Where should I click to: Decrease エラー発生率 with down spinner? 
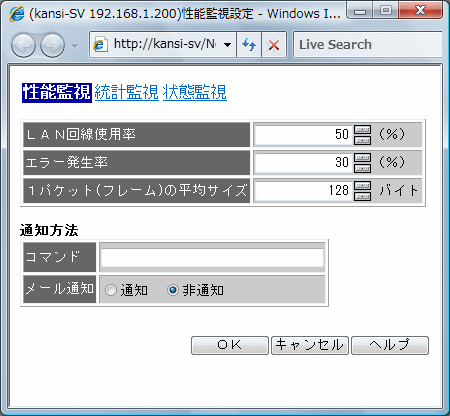(362, 168)
